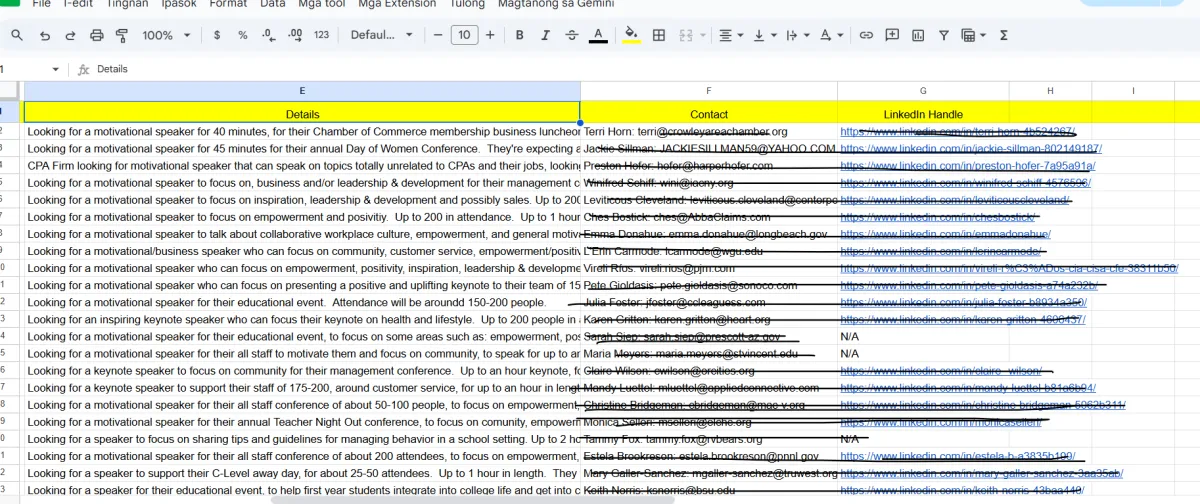Open the Format menu
Screen dimensions: 1200x504
pos(228,4)
